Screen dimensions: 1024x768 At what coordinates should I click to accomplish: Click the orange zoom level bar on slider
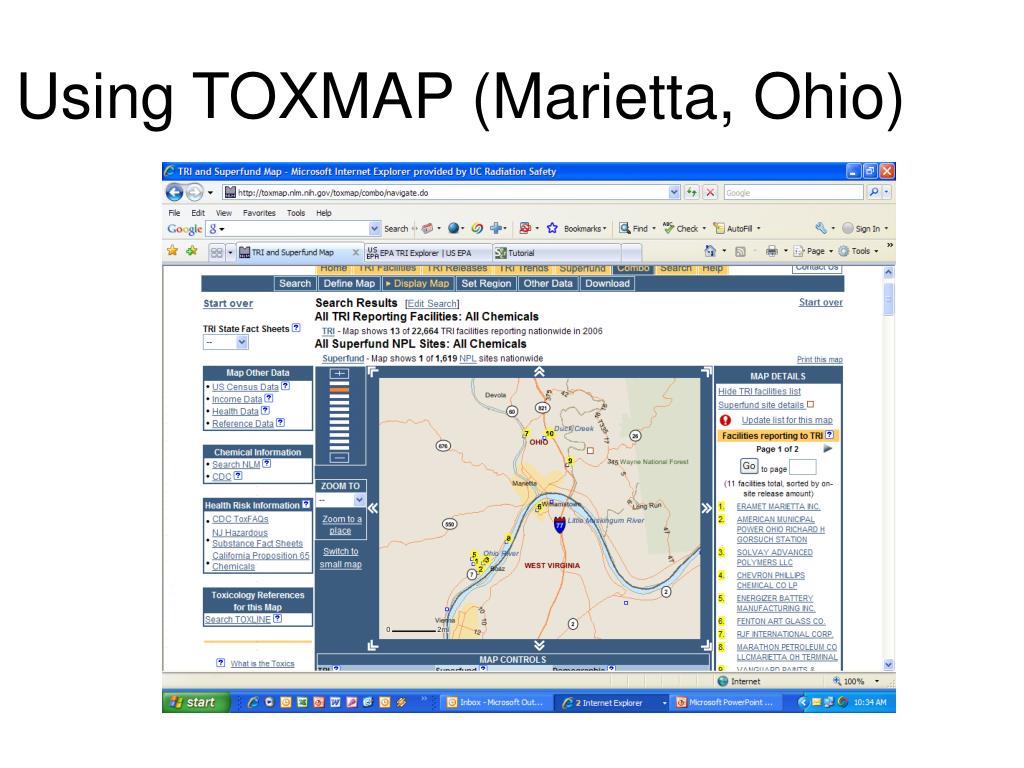(339, 389)
